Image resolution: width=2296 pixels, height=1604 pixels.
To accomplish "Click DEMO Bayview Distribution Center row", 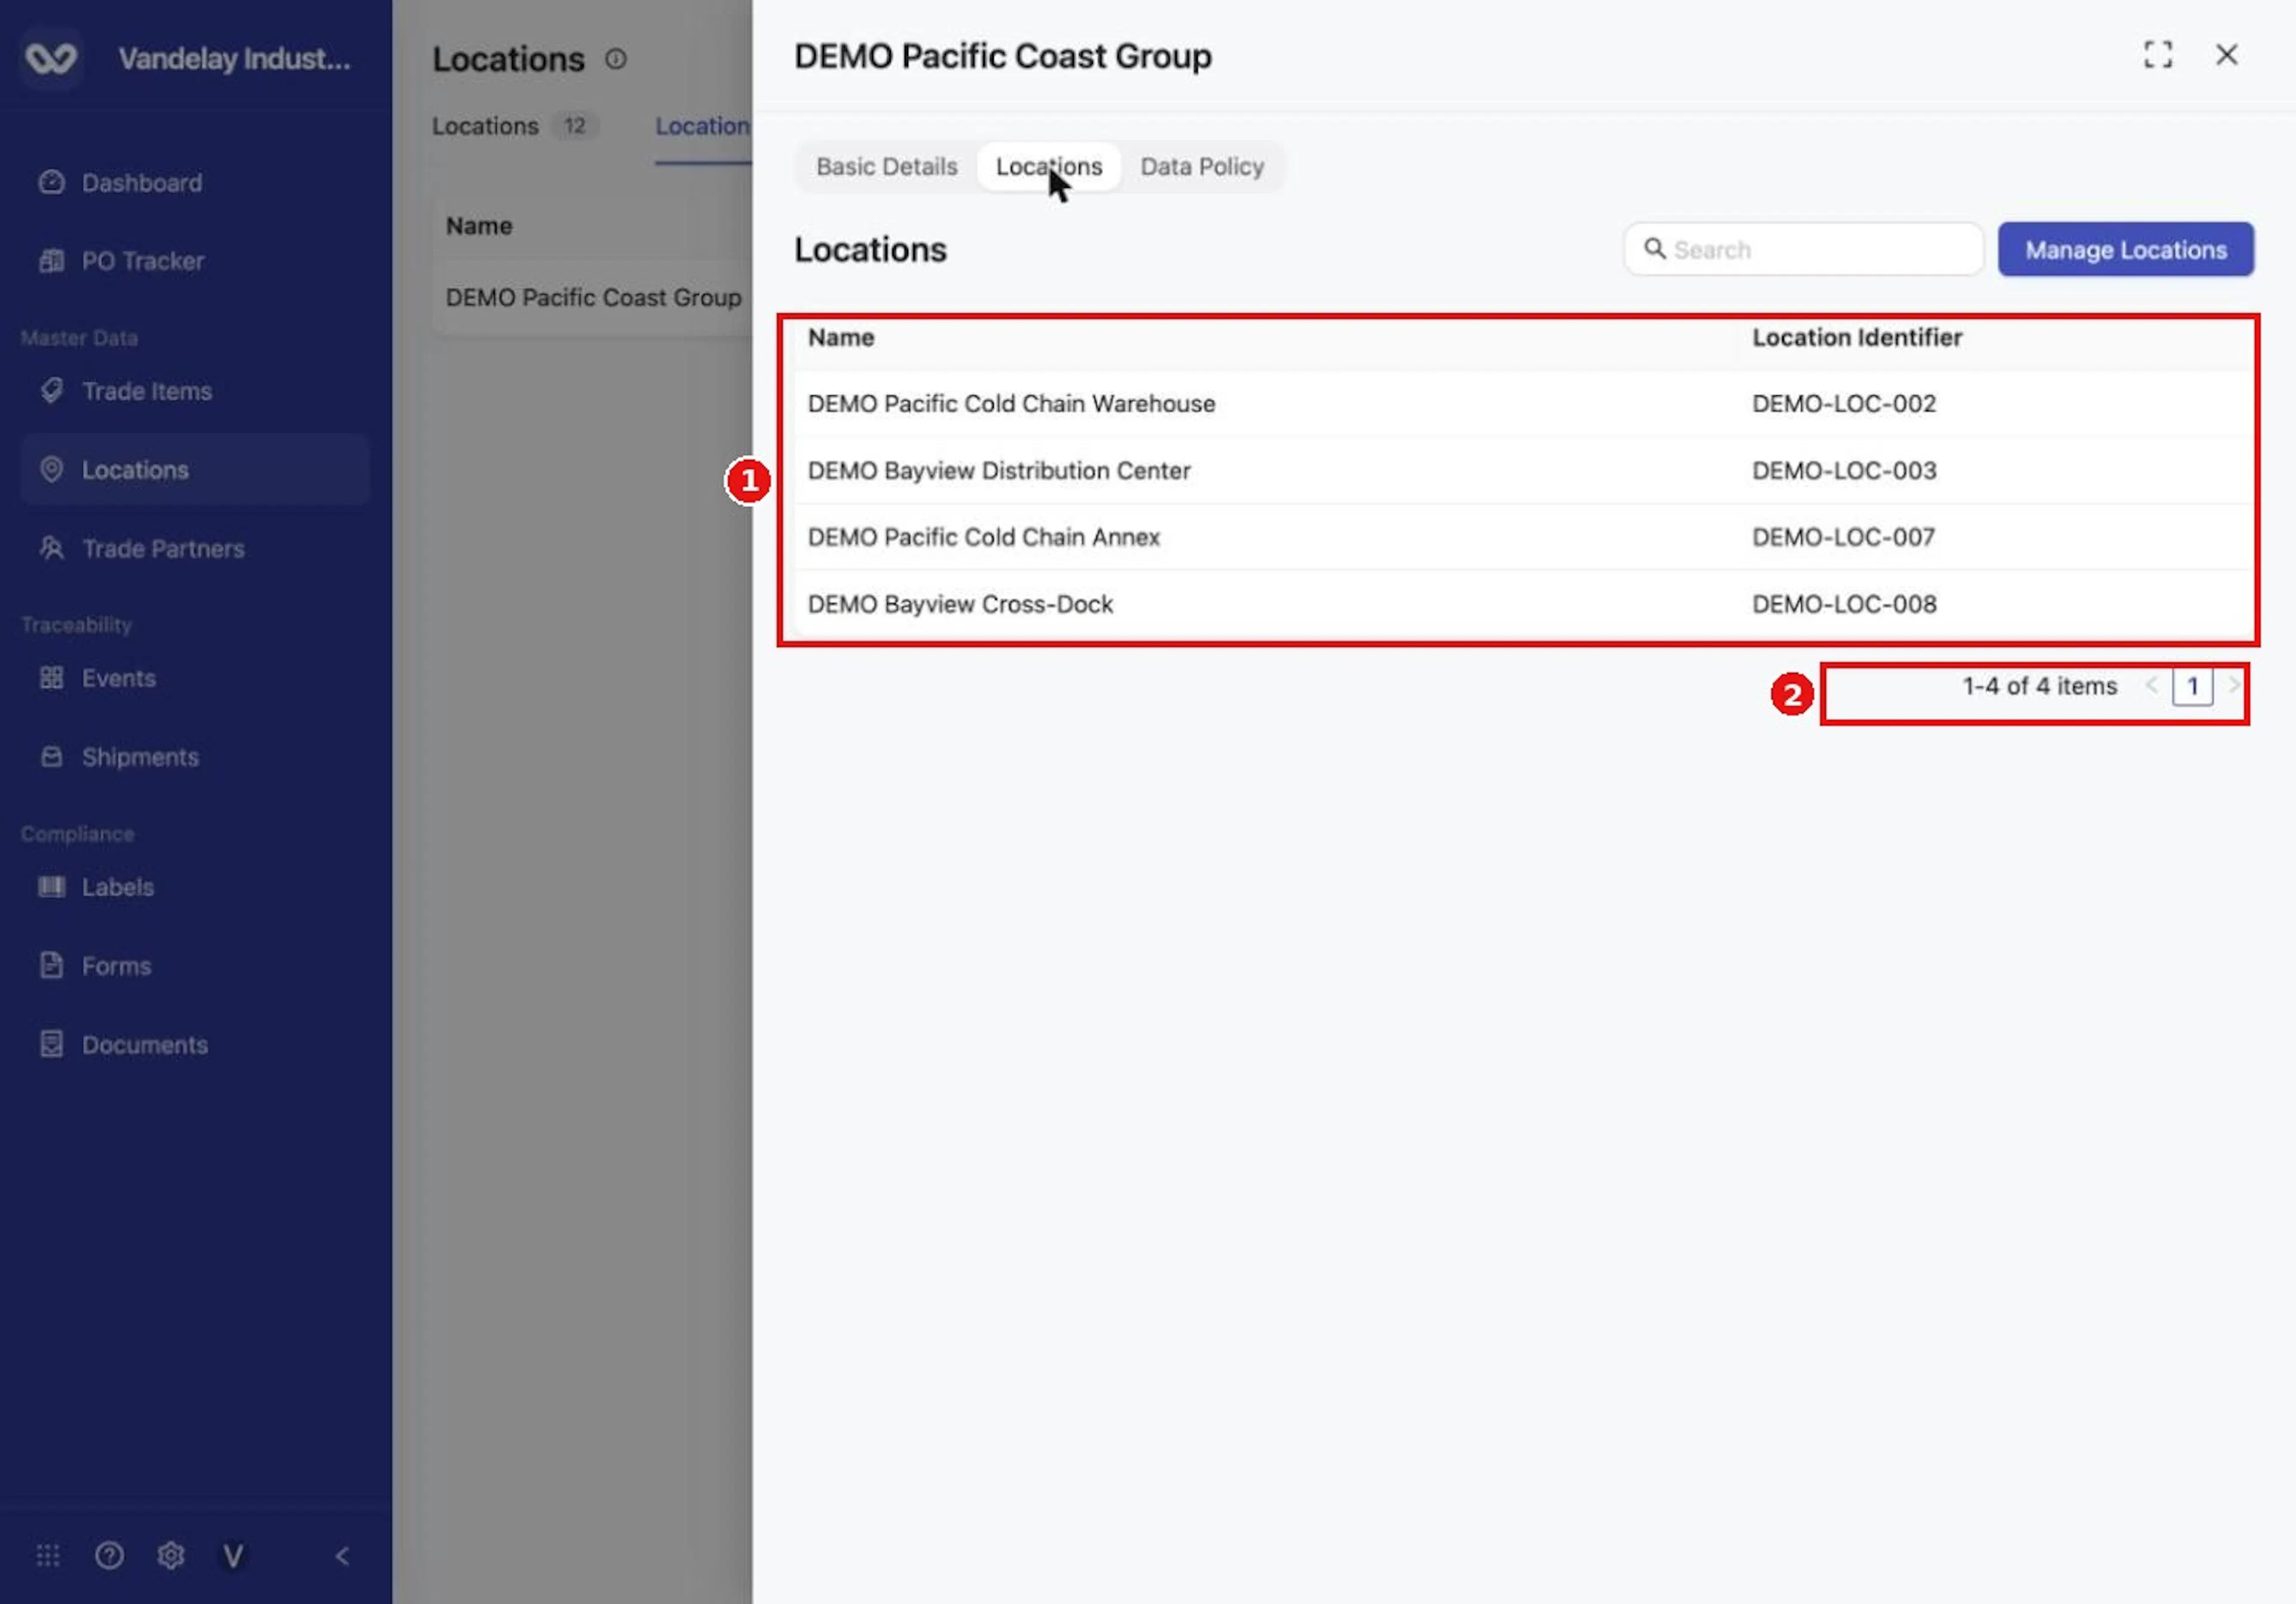I will 1522,471.
